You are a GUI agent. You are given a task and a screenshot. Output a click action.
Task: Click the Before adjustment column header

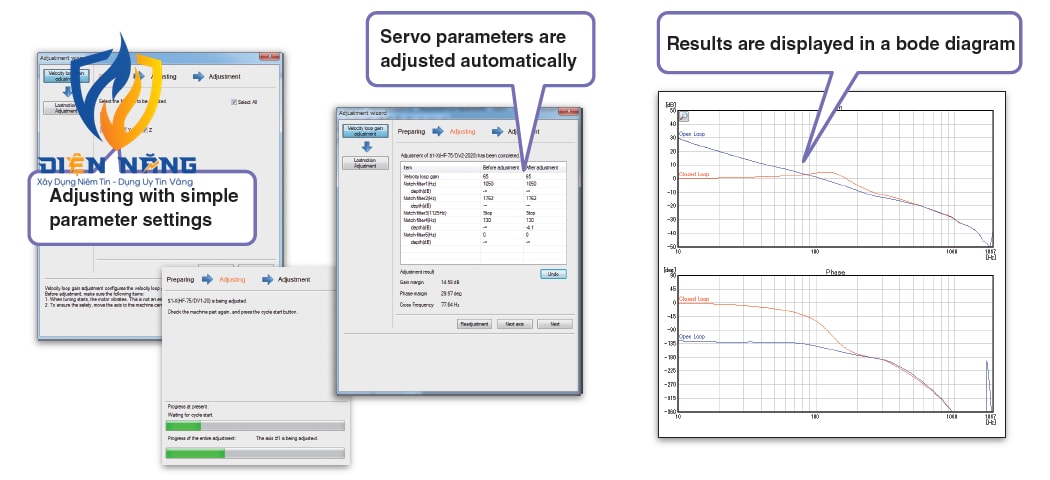(x=502, y=167)
